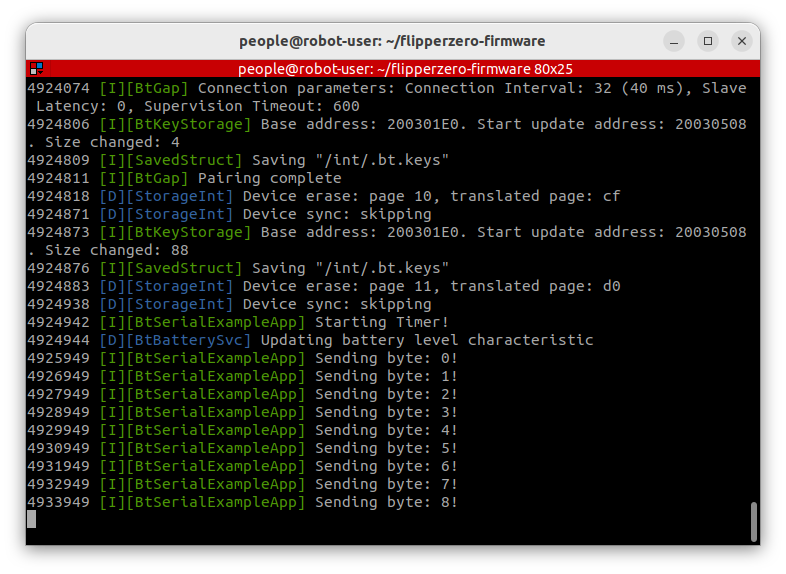Click the [BtBatterySvc] tag
The height and width of the screenshot is (574, 786).
pos(188,340)
